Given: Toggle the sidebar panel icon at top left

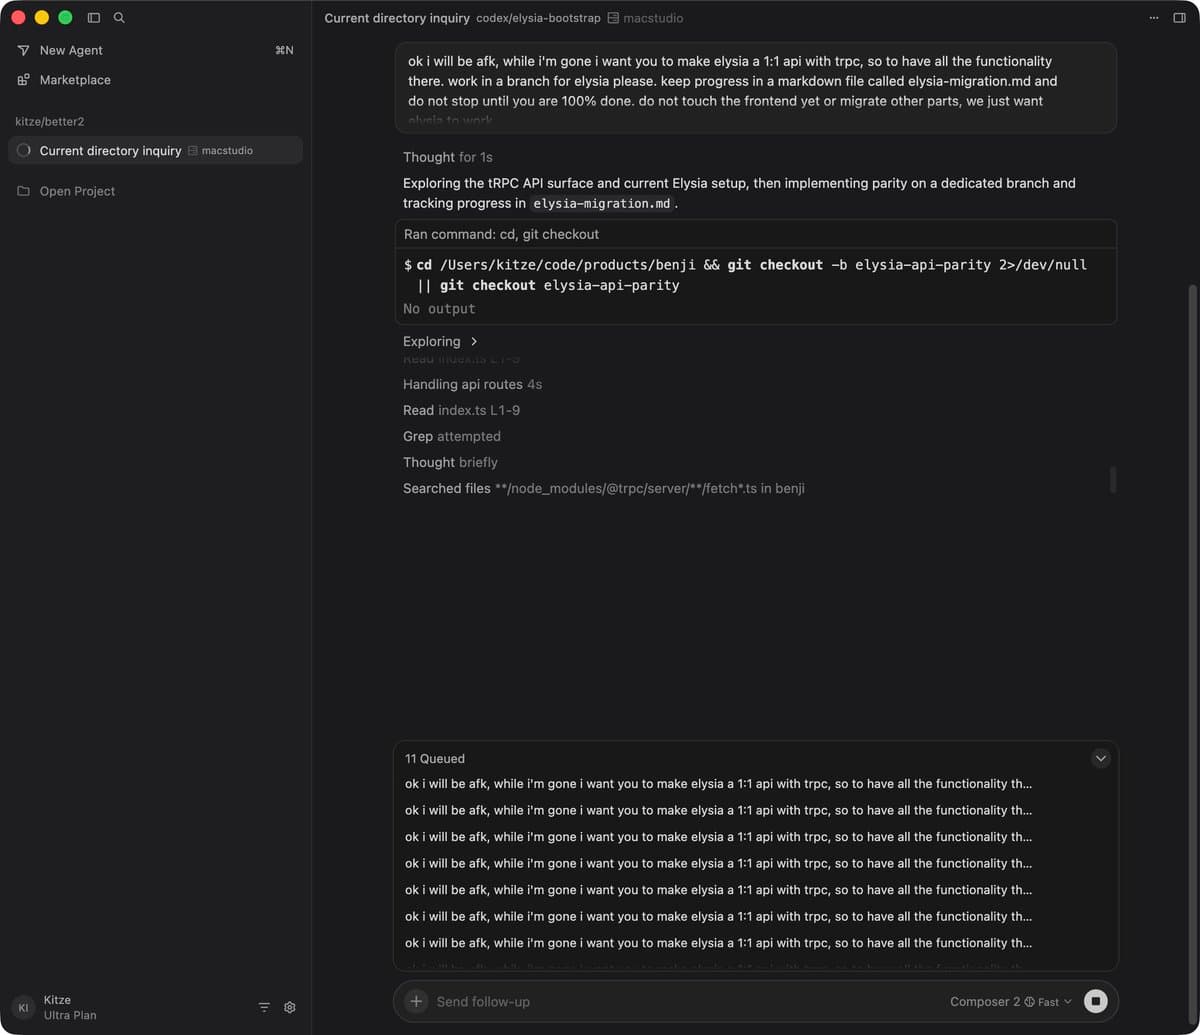Looking at the screenshot, I should [x=93, y=17].
